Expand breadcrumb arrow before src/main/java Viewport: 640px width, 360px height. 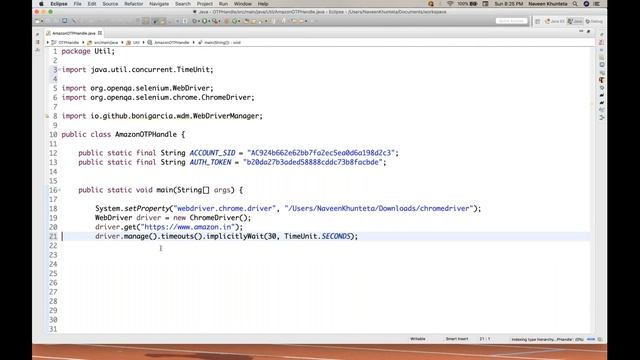(x=83, y=42)
